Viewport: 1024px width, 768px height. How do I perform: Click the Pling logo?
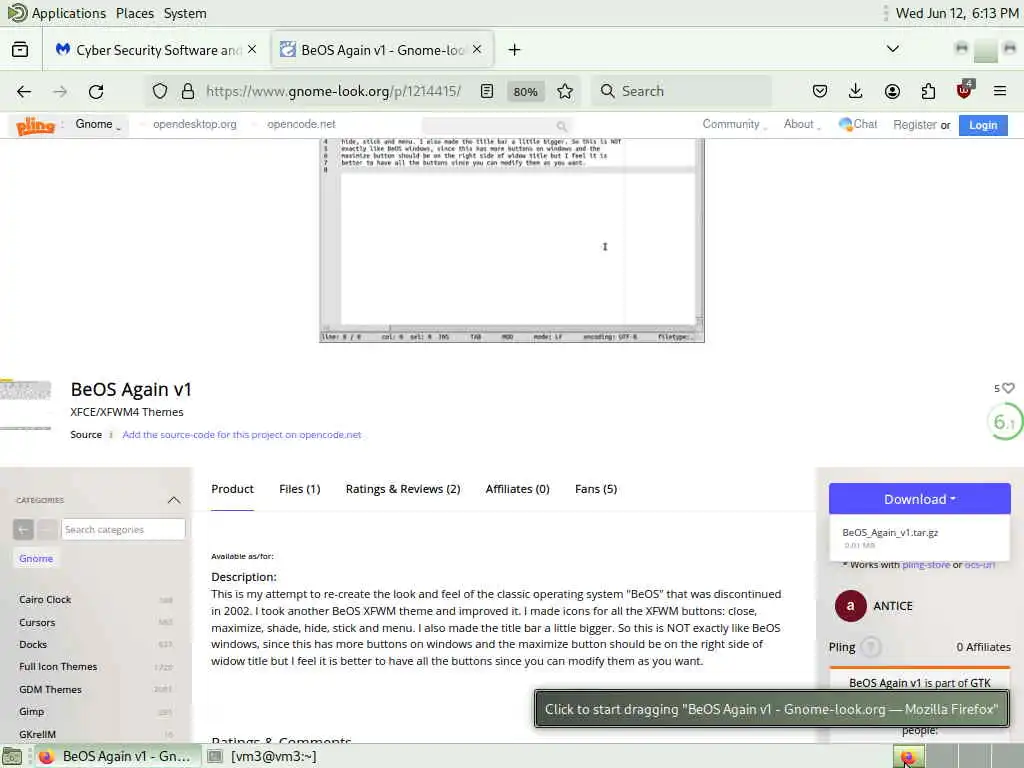pyautogui.click(x=35, y=125)
